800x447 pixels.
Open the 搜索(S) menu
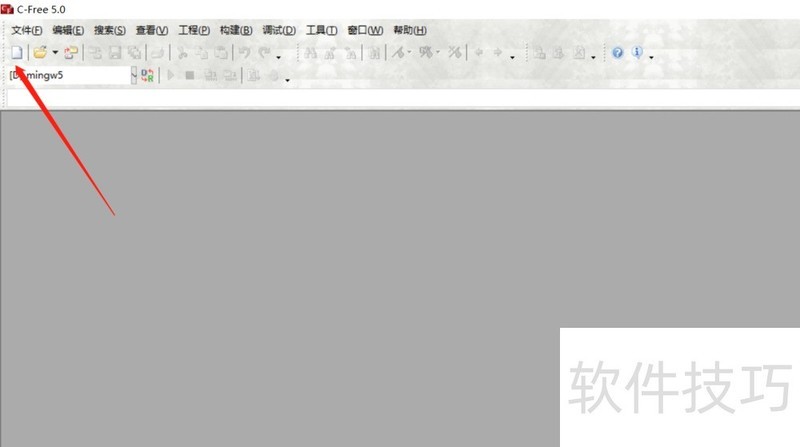[x=110, y=30]
